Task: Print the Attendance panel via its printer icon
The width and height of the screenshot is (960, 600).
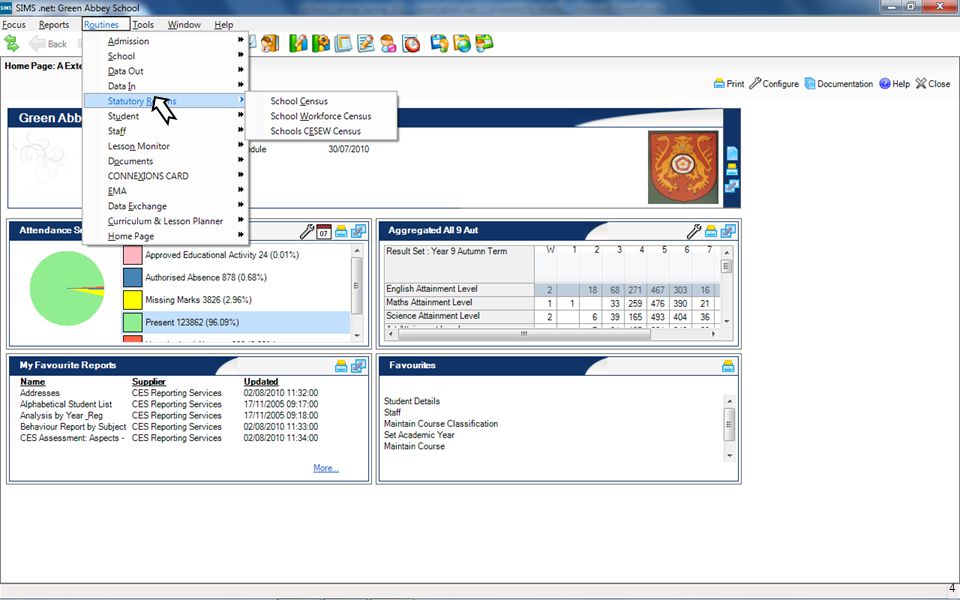Action: pyautogui.click(x=341, y=231)
